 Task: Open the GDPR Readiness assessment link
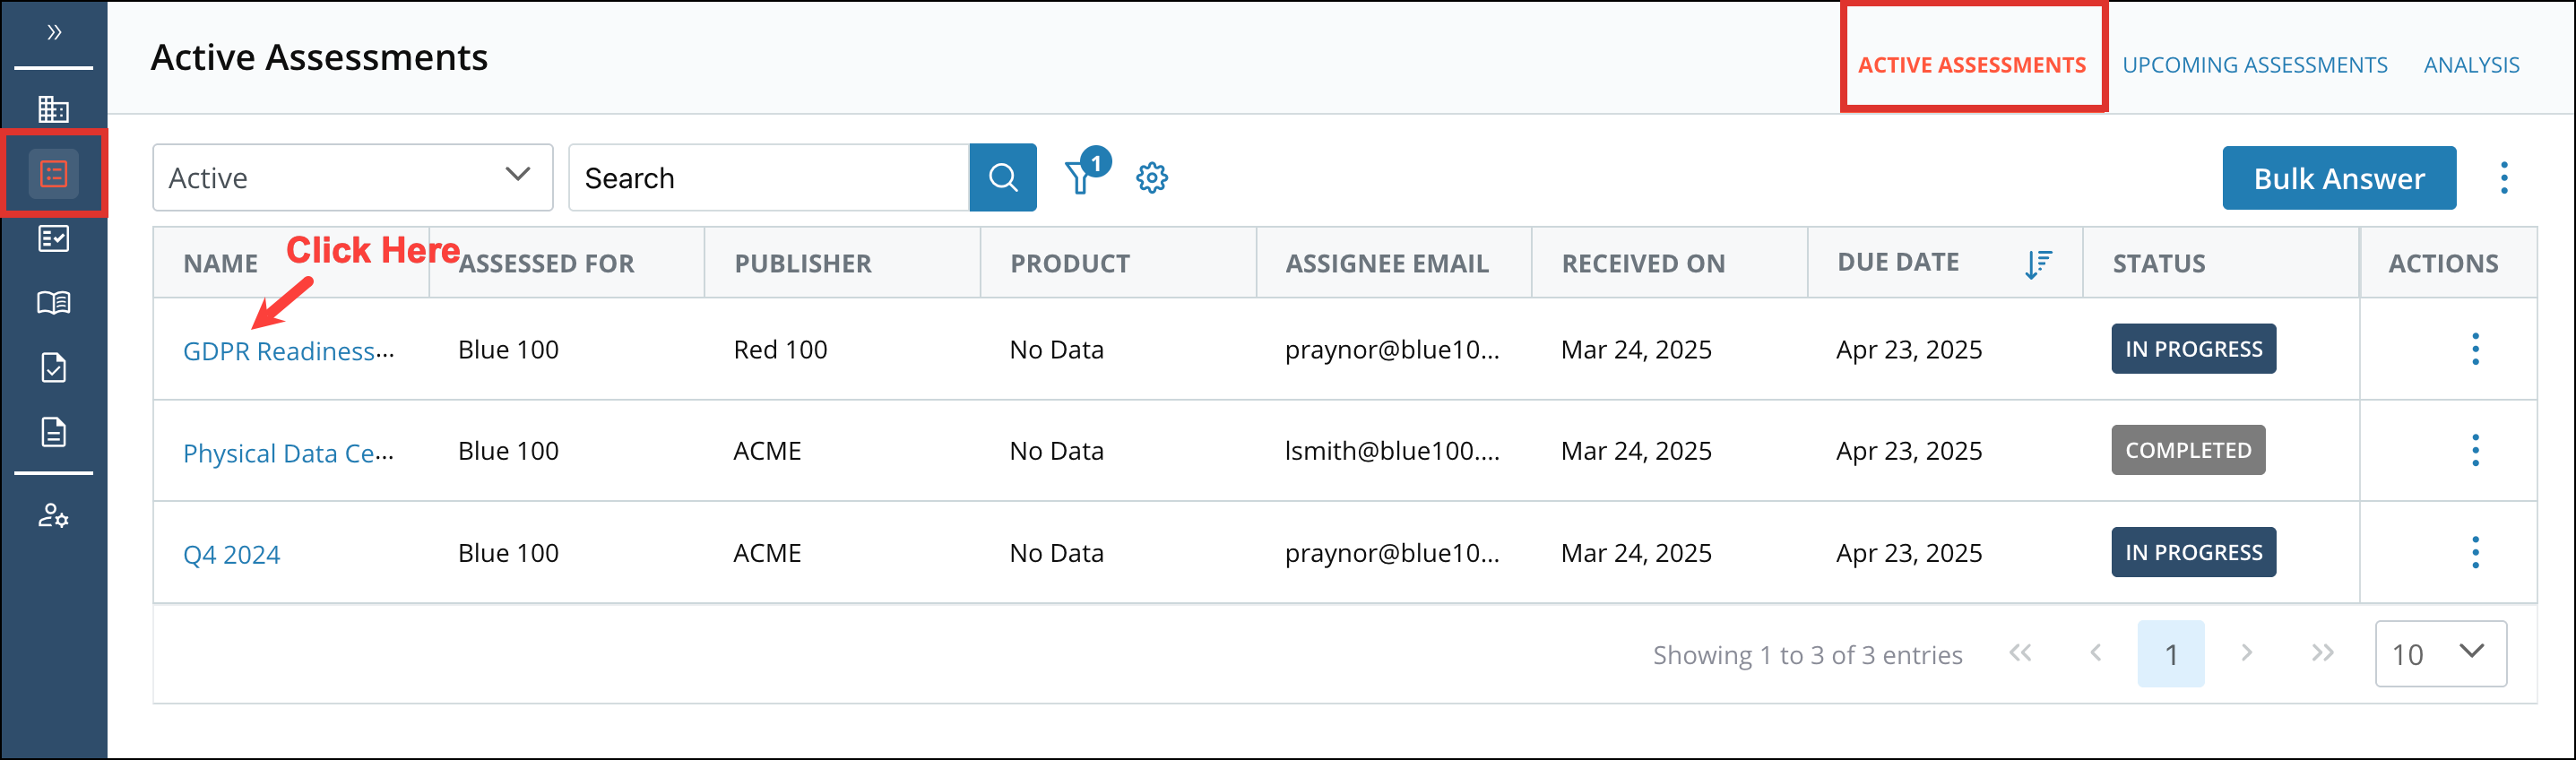pyautogui.click(x=289, y=351)
